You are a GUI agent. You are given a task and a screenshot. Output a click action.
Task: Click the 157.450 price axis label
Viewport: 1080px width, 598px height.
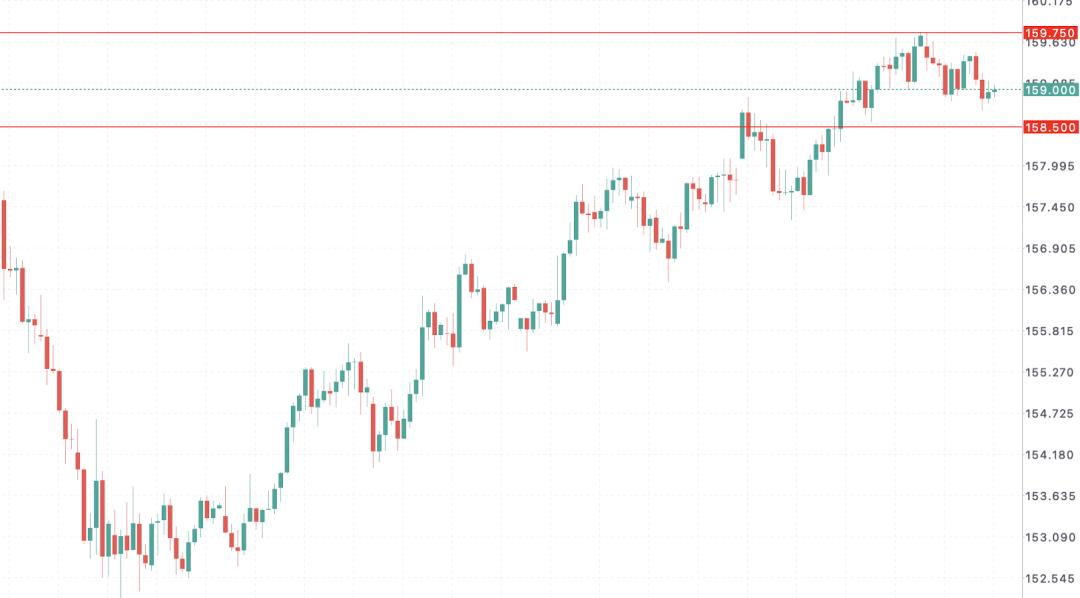(1050, 208)
